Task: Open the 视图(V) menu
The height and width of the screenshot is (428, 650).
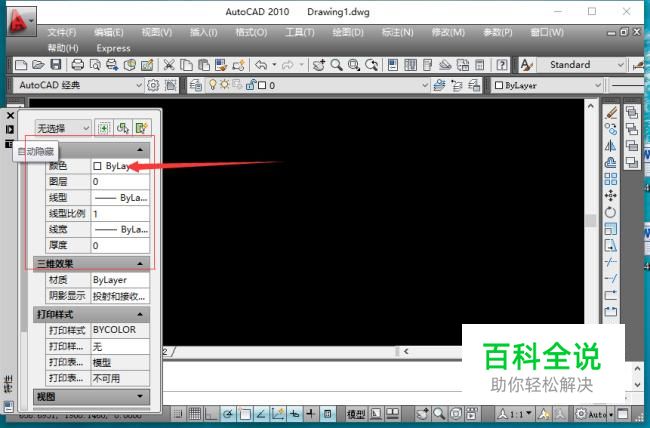Action: [x=157, y=32]
